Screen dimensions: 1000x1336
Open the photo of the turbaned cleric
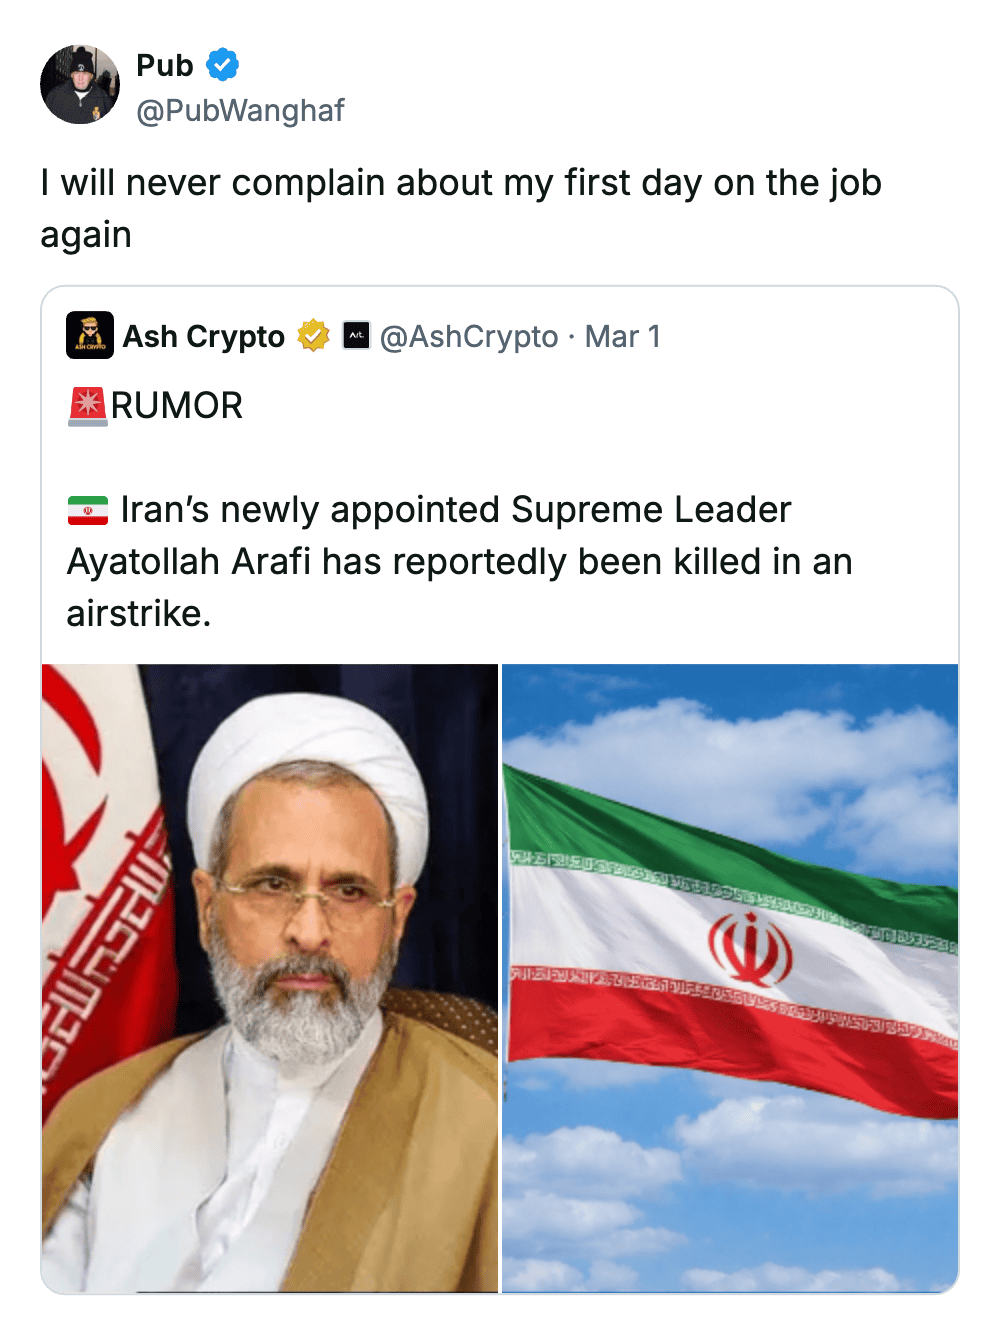pos(270,978)
